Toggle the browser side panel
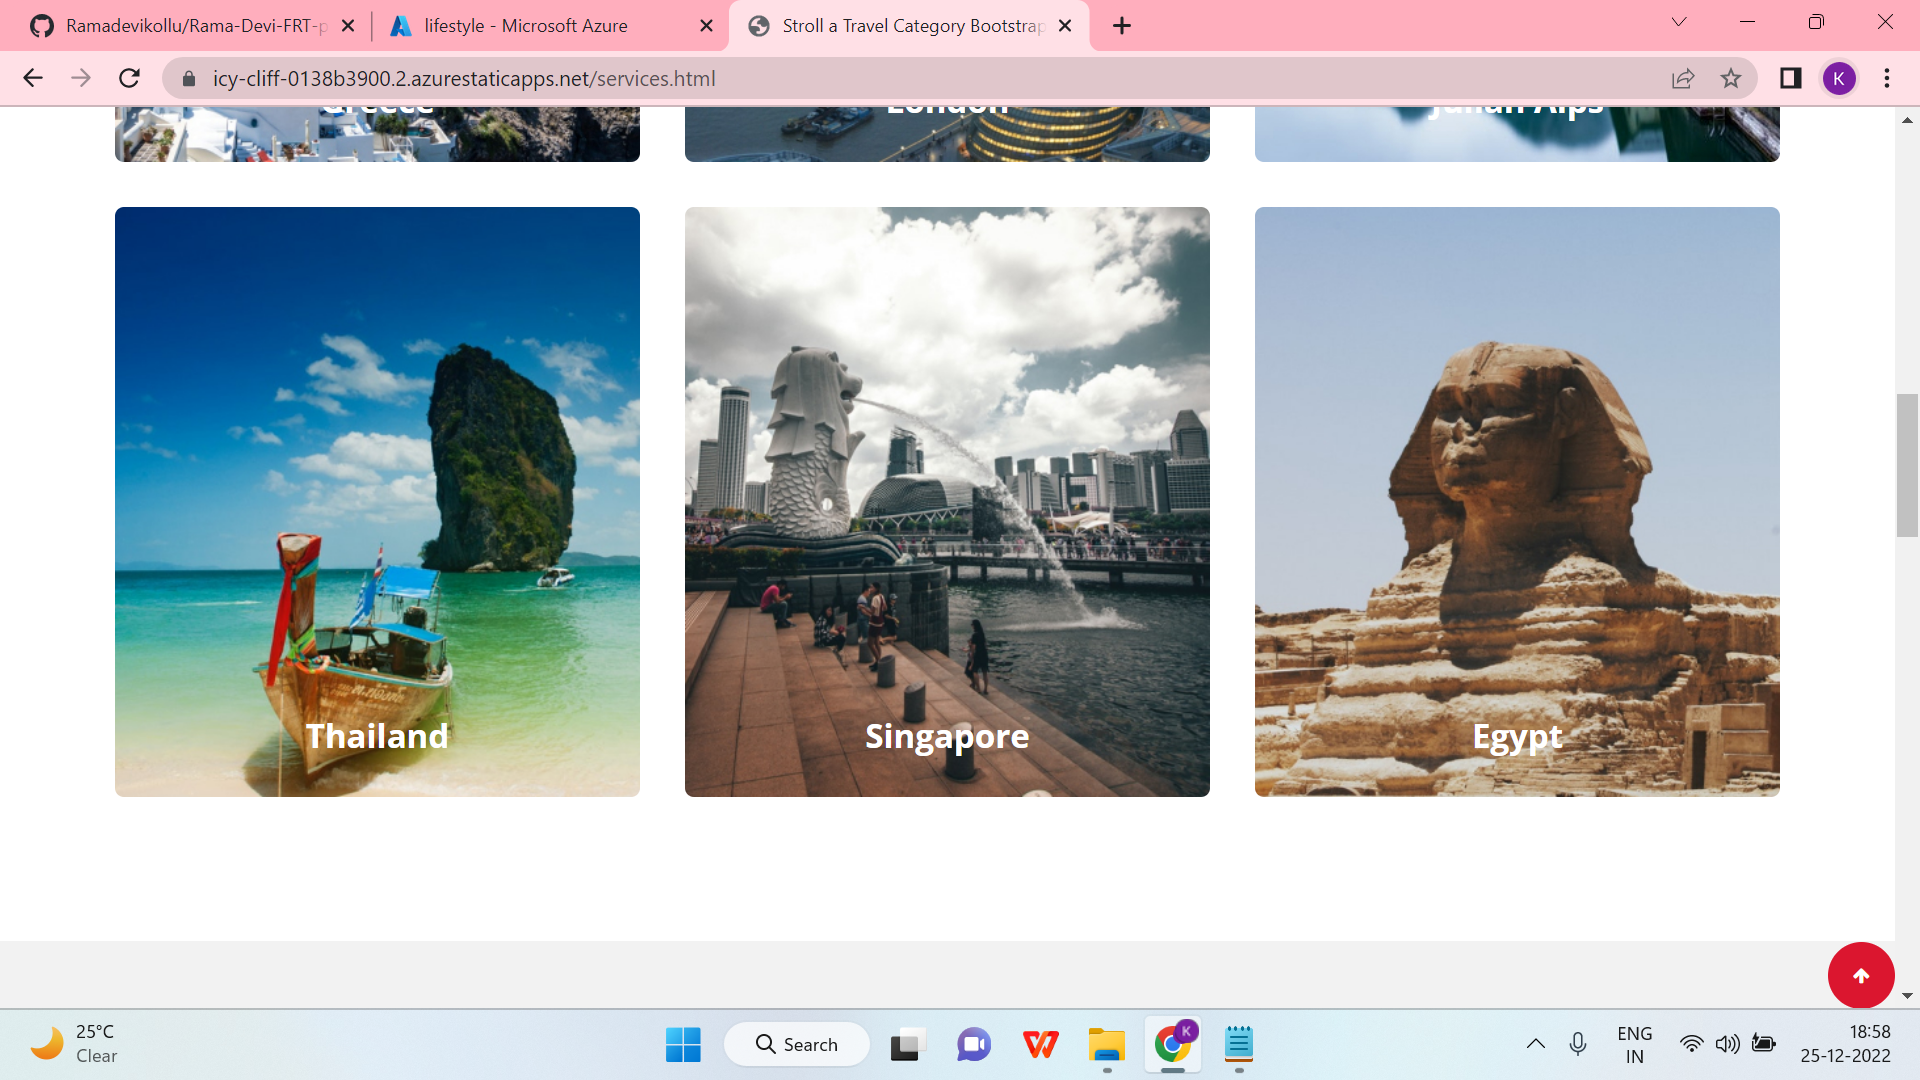 click(x=1790, y=78)
